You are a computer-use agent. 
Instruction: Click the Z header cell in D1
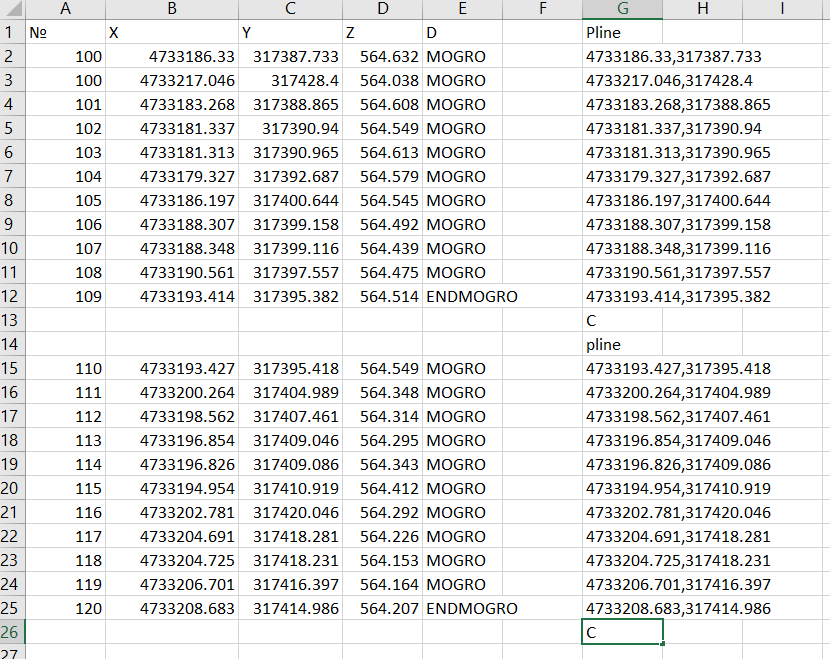tap(382, 32)
